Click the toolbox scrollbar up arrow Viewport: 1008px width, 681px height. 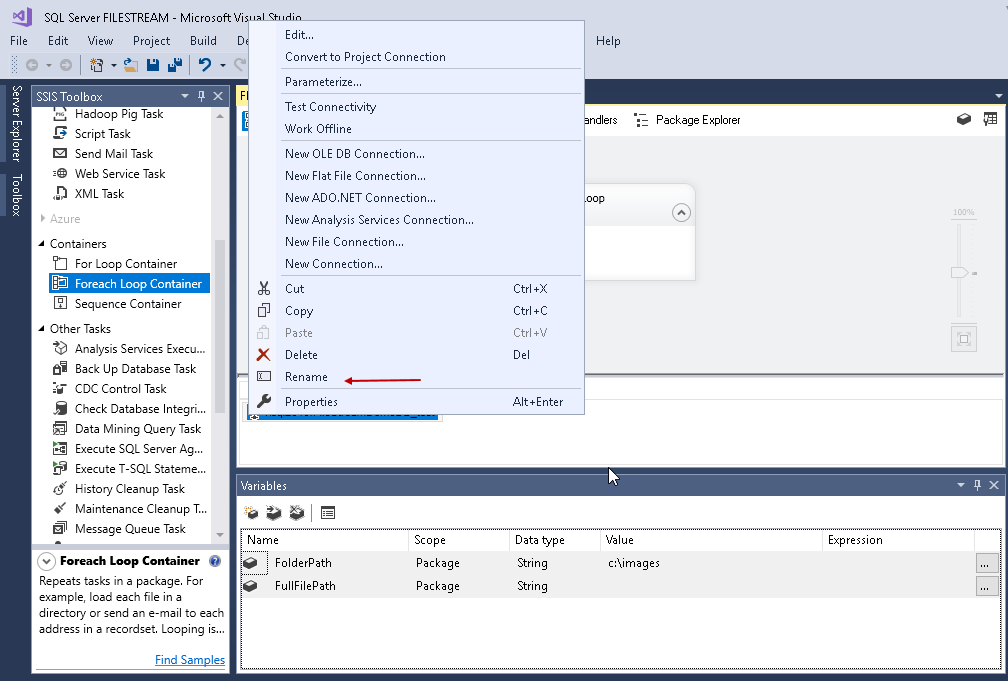pyautogui.click(x=220, y=116)
